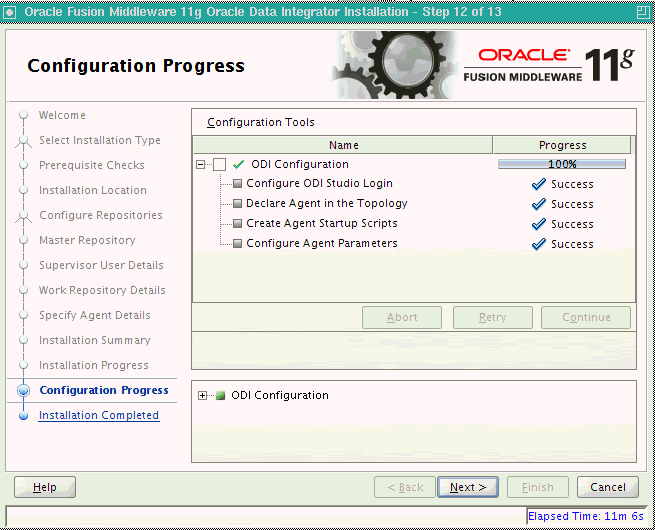Click the Supervisor User Details step bullet
The image size is (655, 530).
click(24, 265)
